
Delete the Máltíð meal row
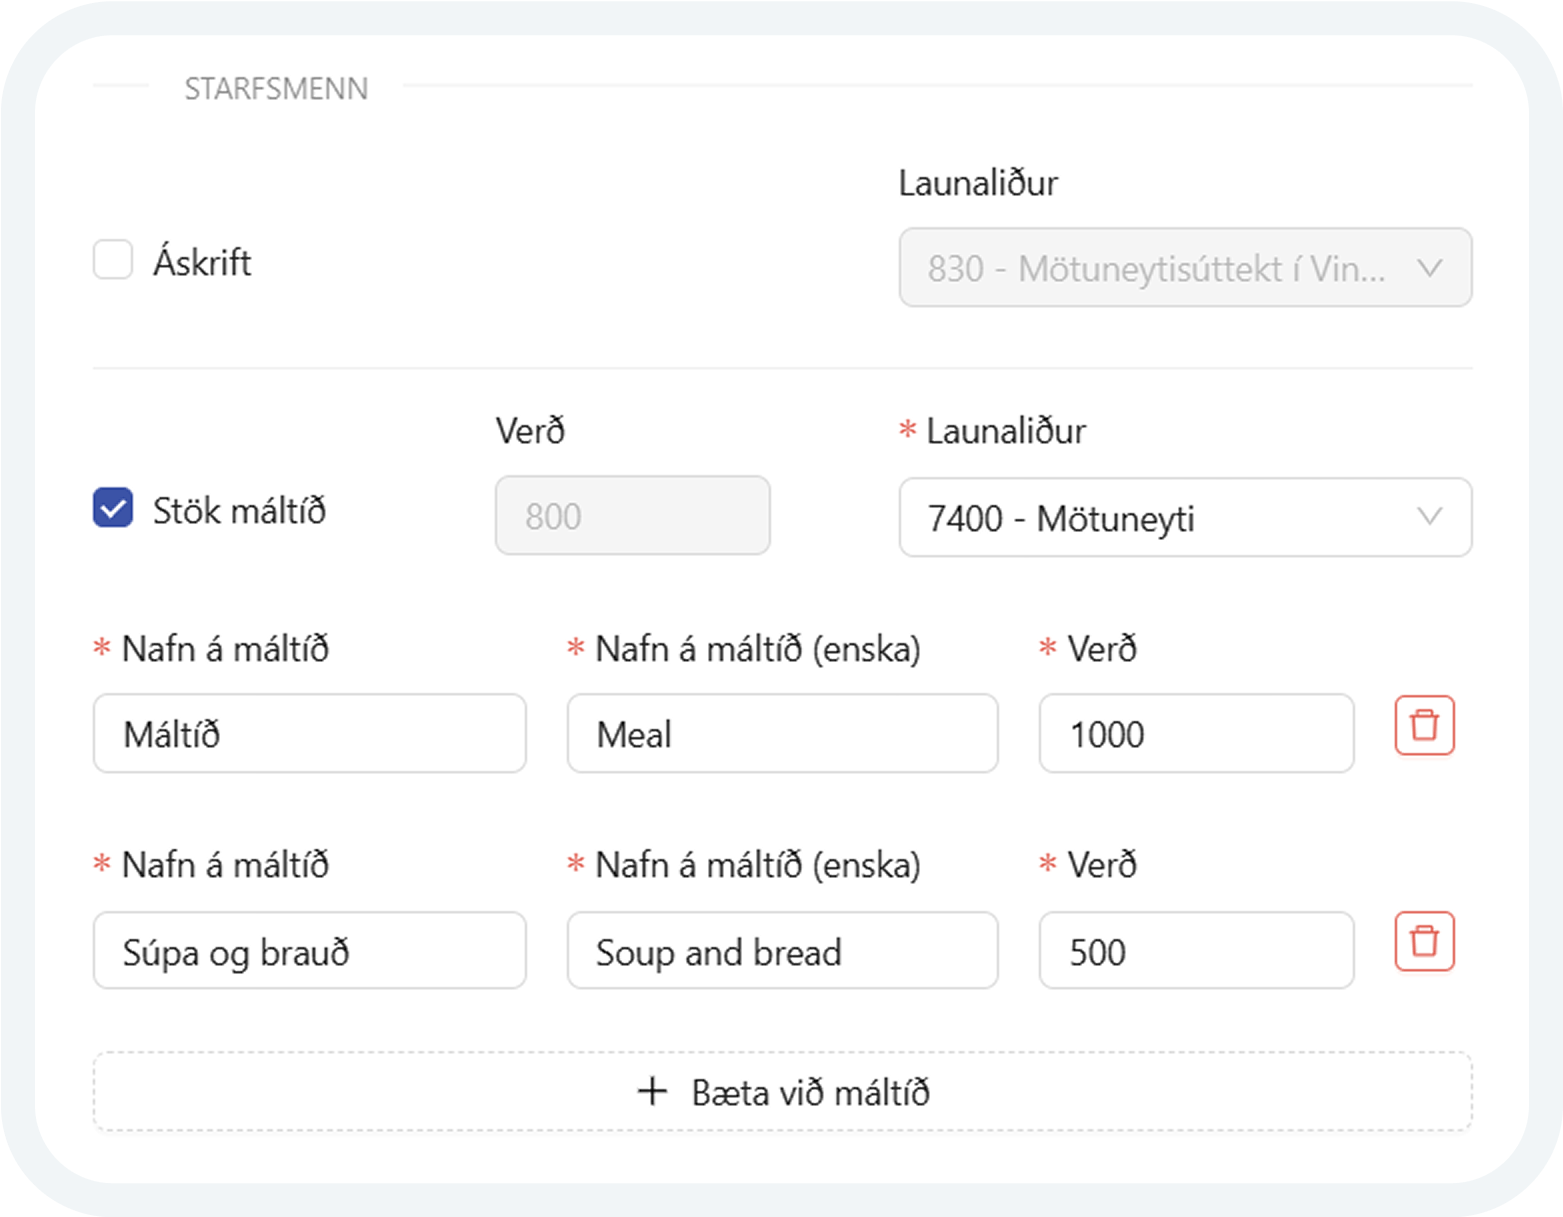tap(1424, 725)
